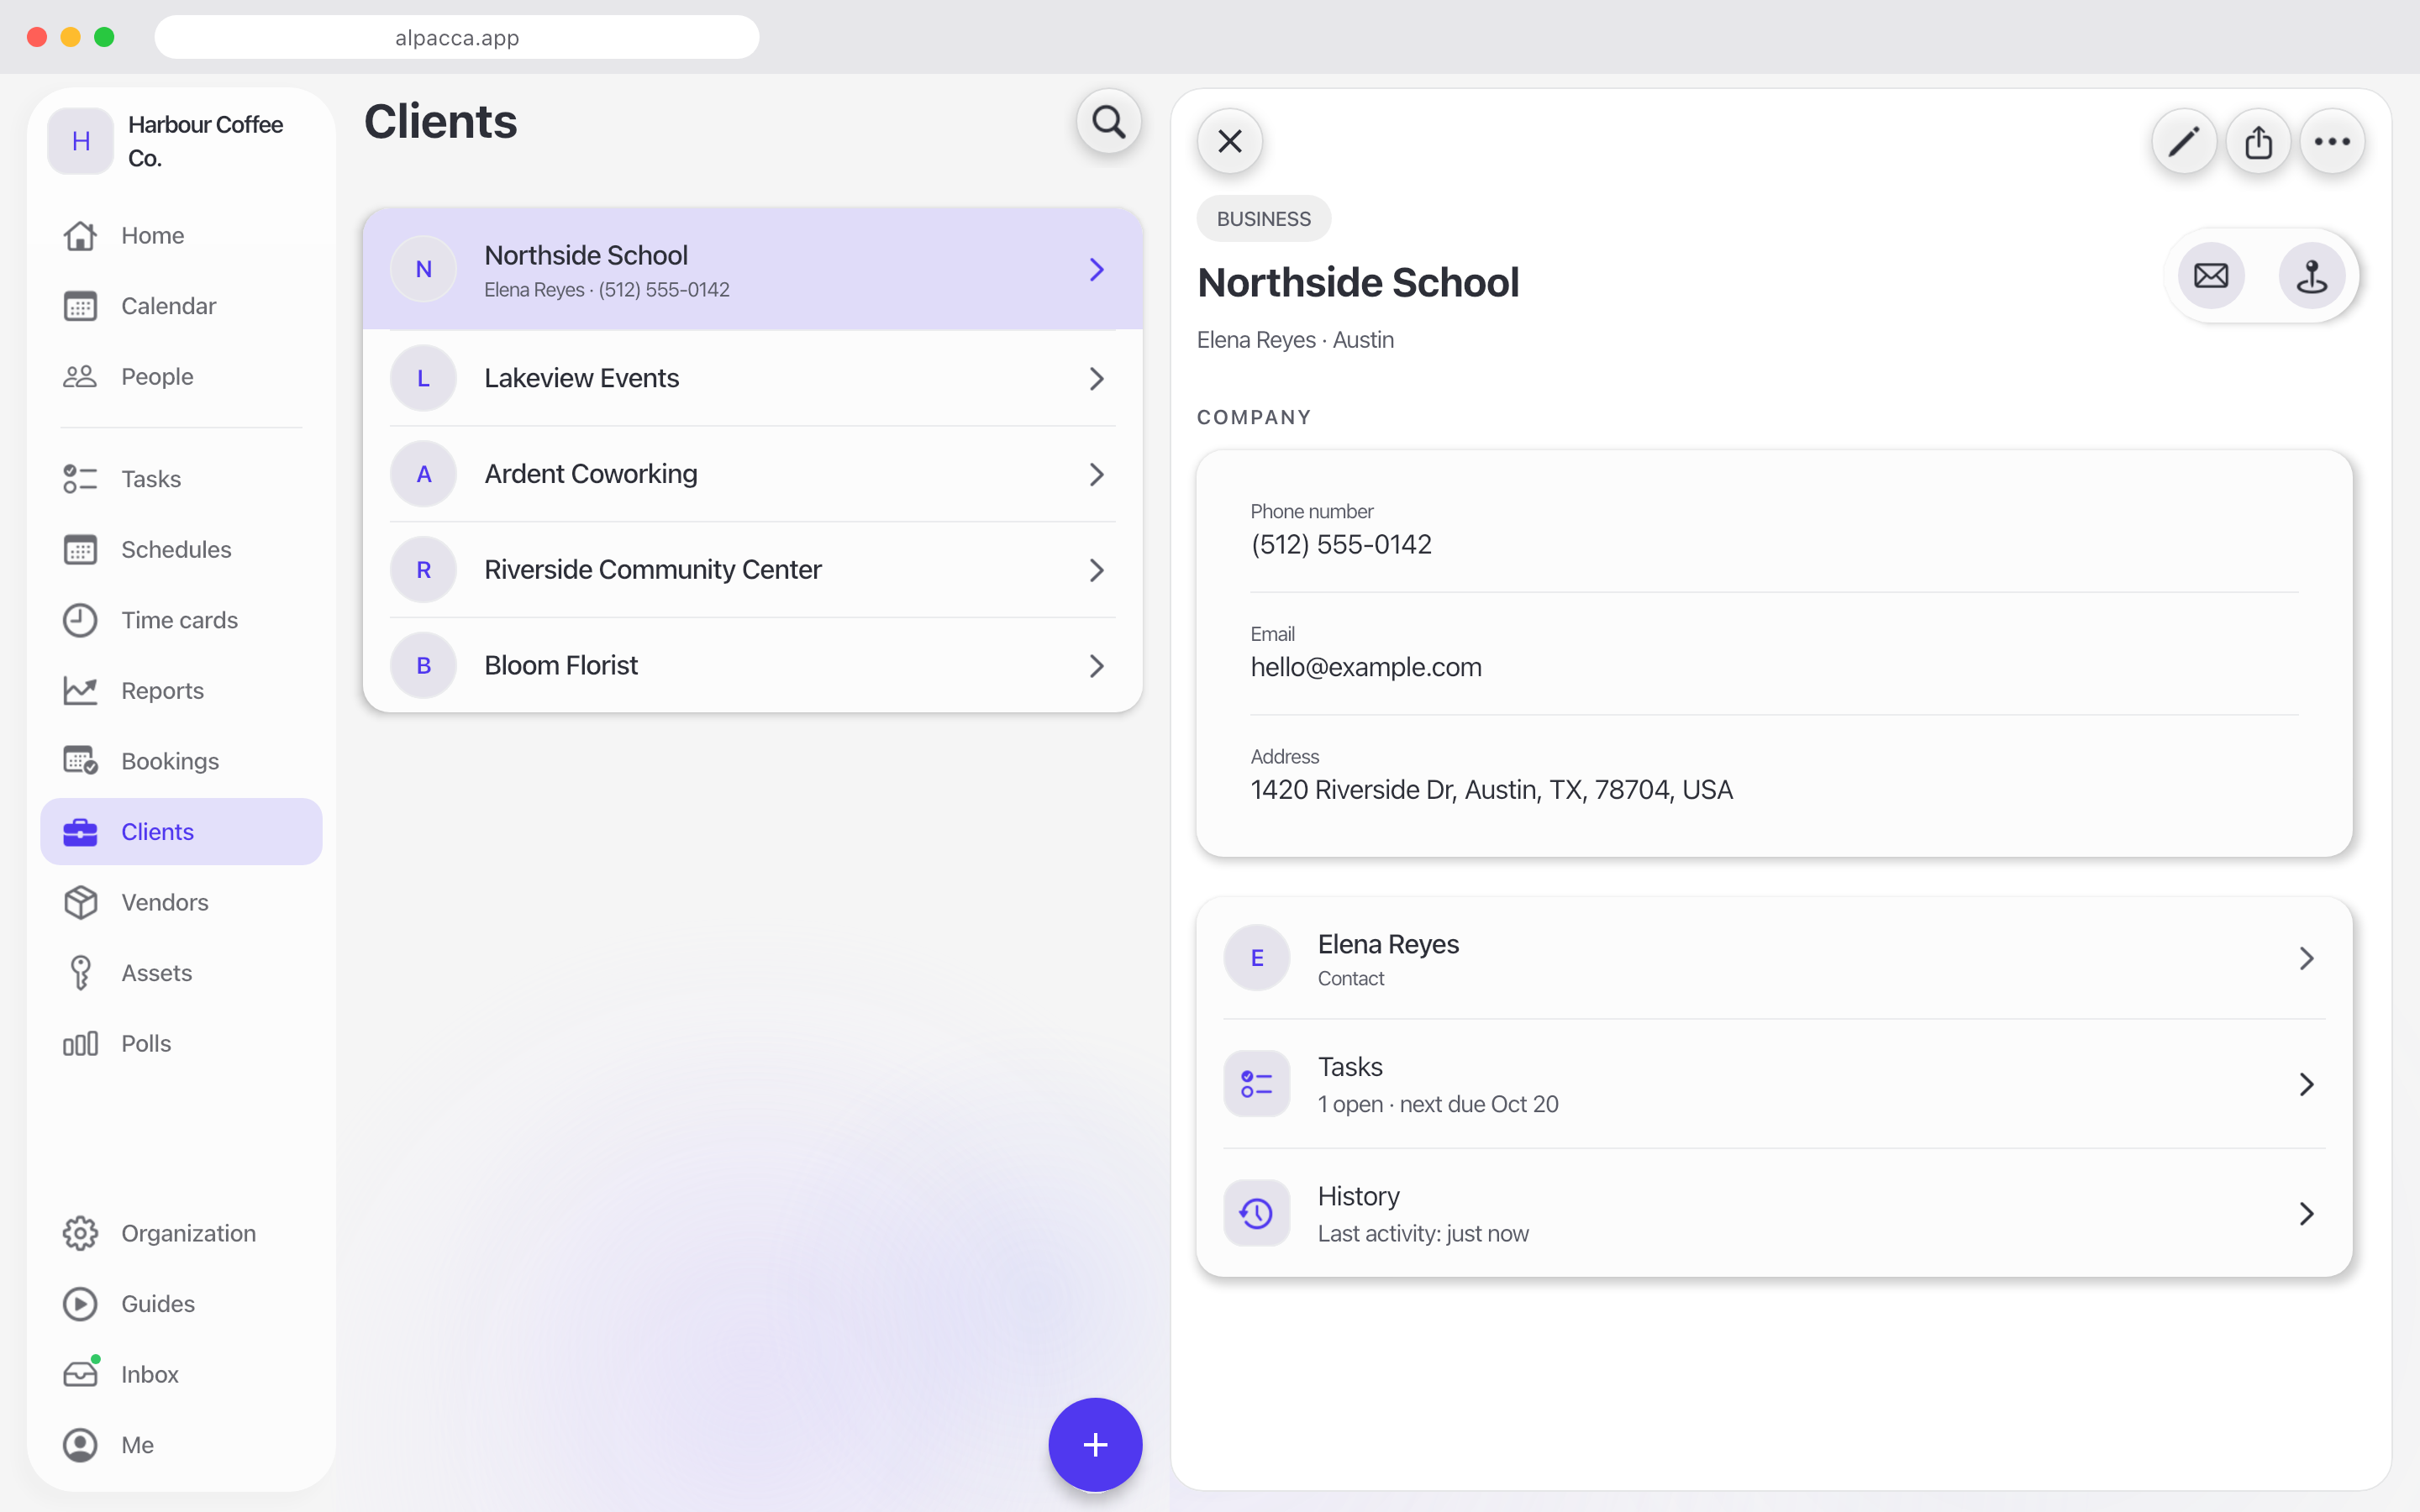Close the Northside School detail panel
This screenshot has height=1512, width=2420.
[x=1230, y=141]
